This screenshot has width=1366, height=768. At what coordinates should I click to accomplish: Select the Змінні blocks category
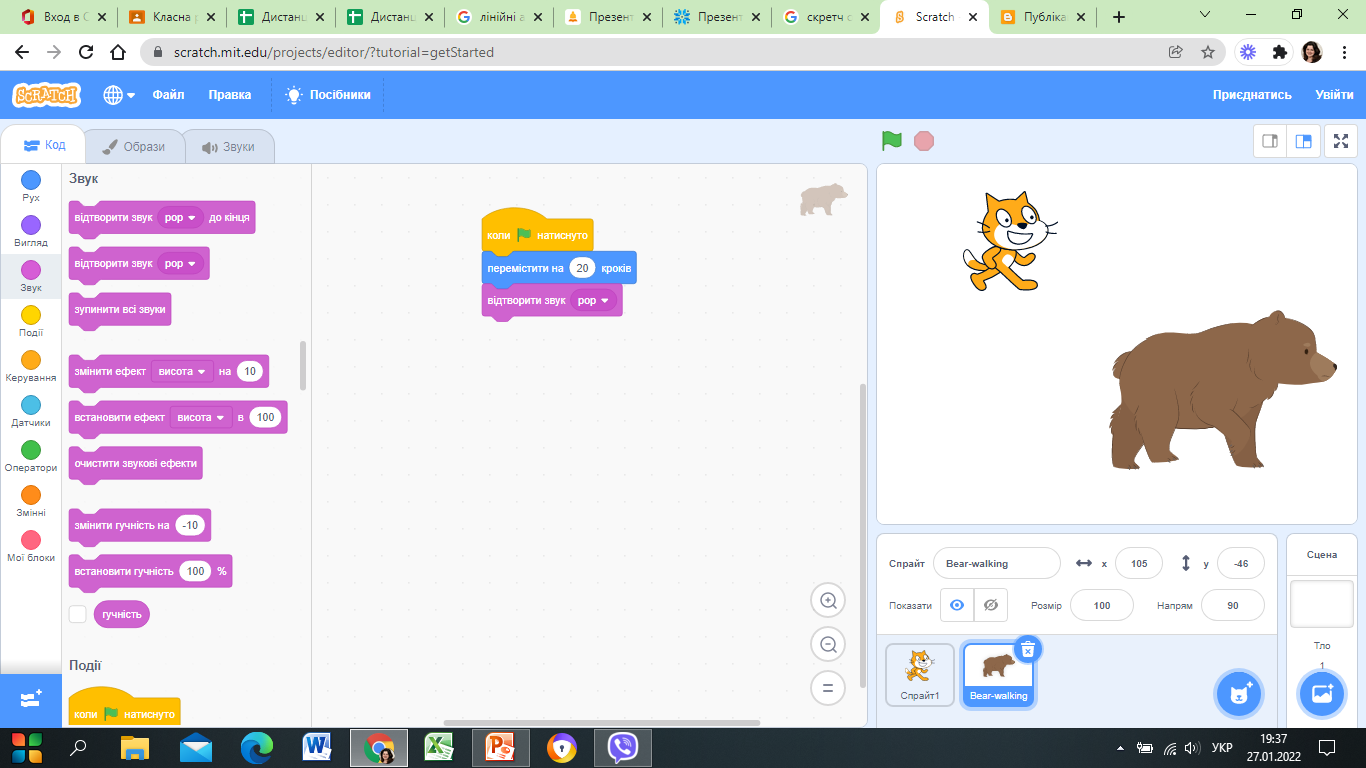31,501
